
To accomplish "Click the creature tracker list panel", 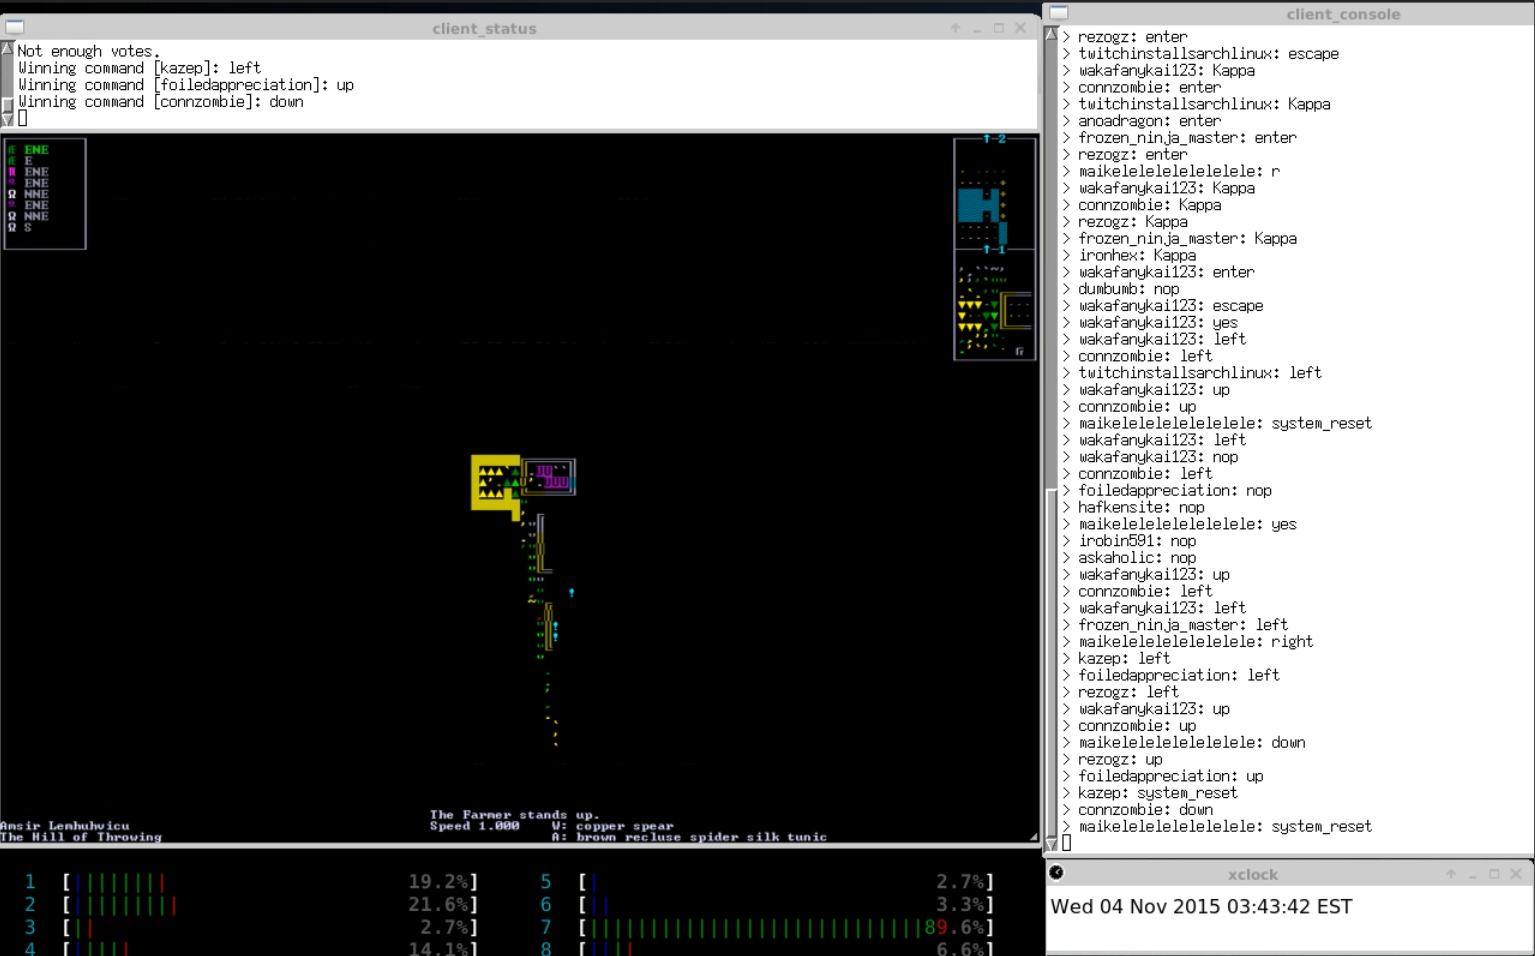I will pos(45,193).
